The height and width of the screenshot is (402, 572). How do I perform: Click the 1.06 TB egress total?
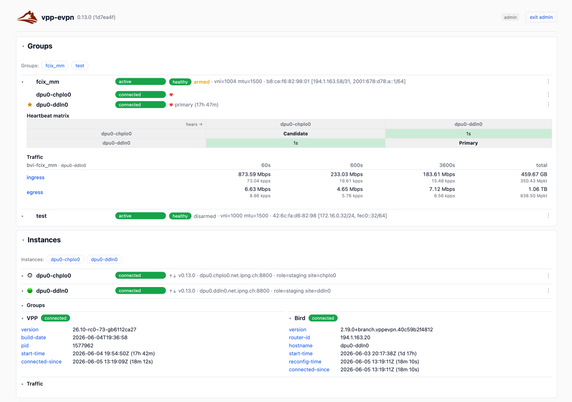(538, 189)
